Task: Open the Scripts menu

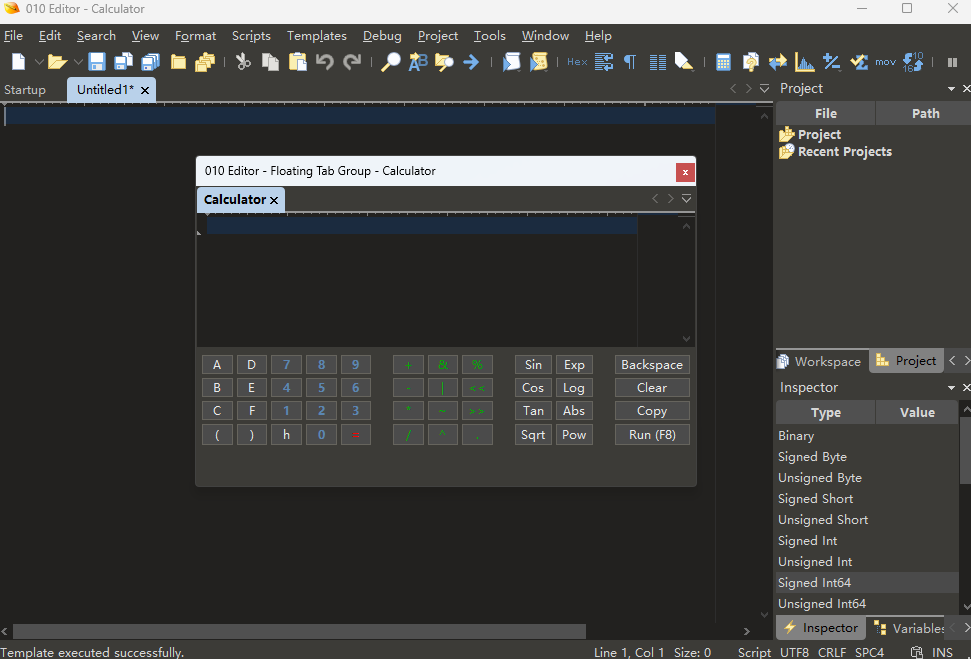Action: [251, 36]
